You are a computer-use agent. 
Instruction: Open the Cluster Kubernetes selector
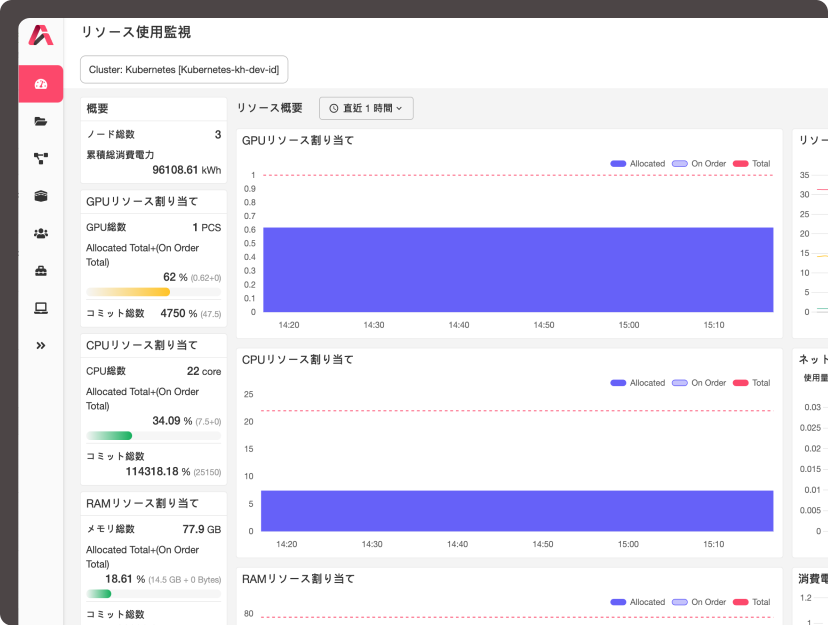182,70
